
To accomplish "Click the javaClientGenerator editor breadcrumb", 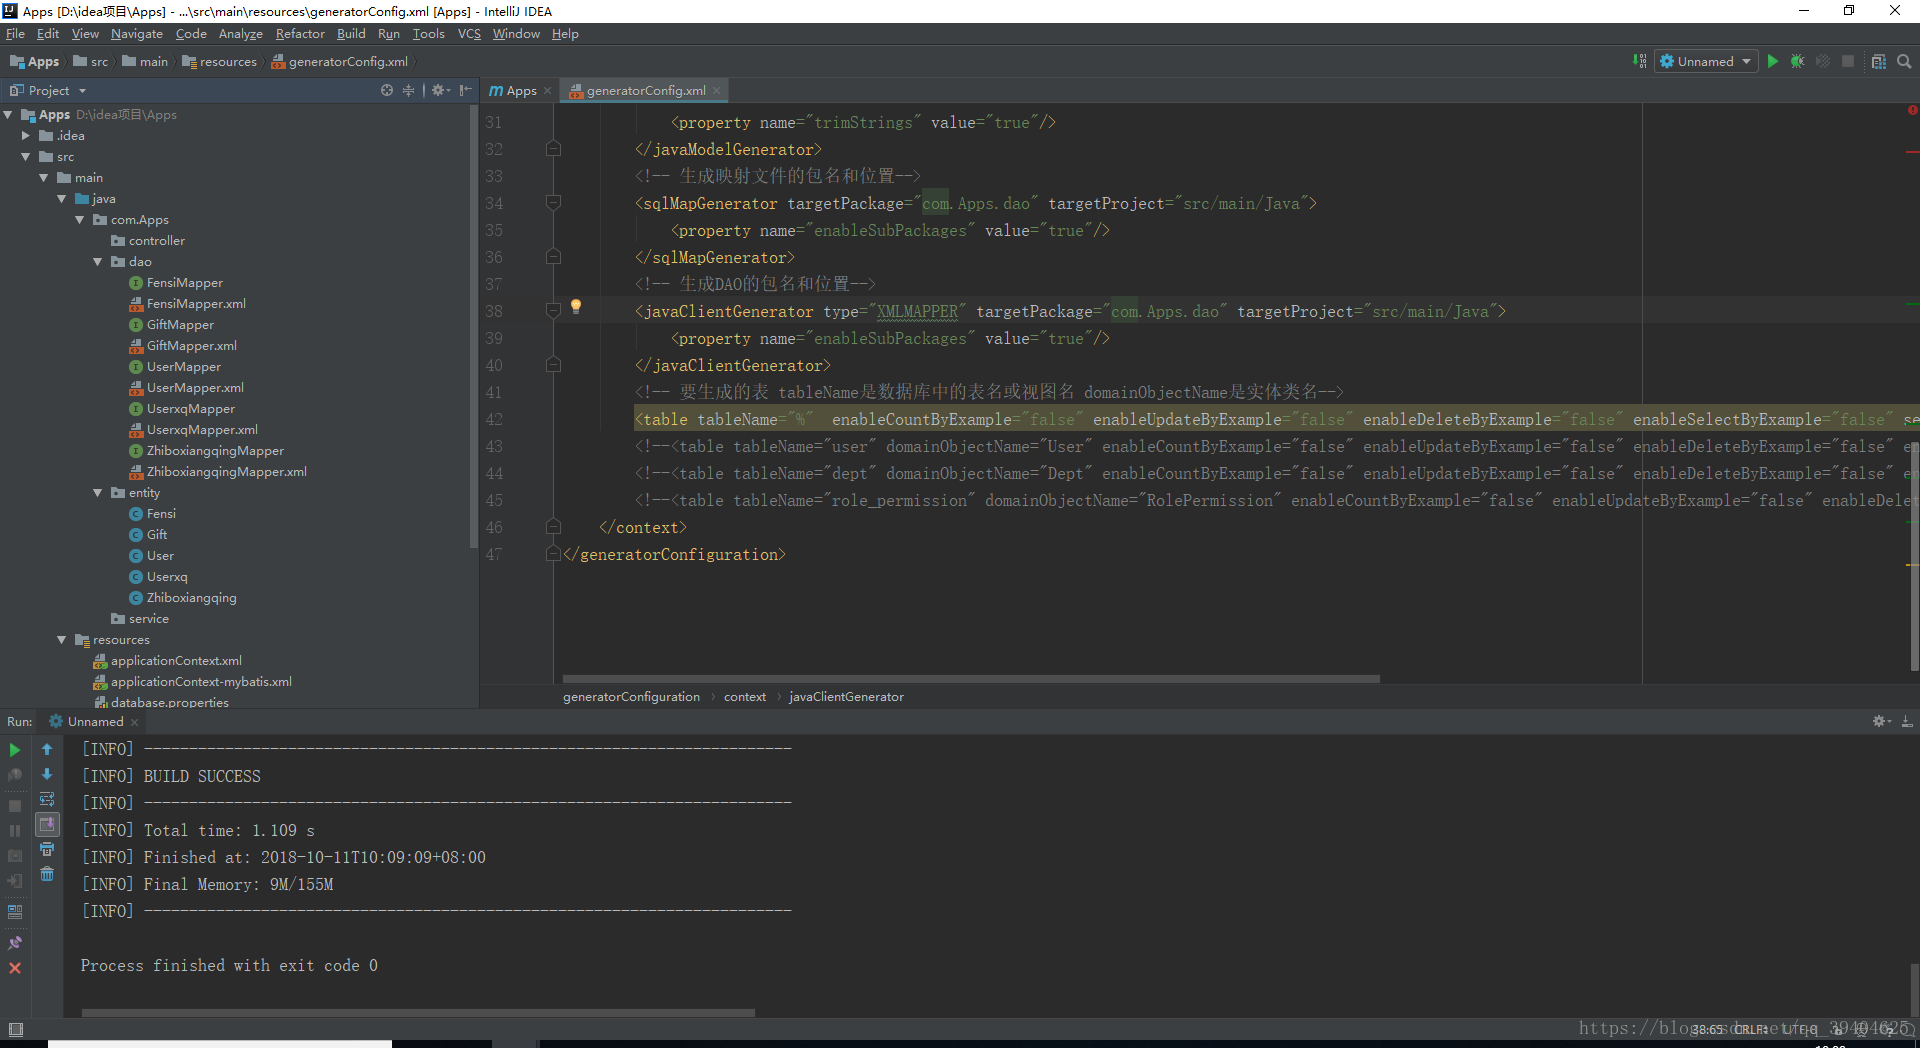I will click(x=846, y=697).
